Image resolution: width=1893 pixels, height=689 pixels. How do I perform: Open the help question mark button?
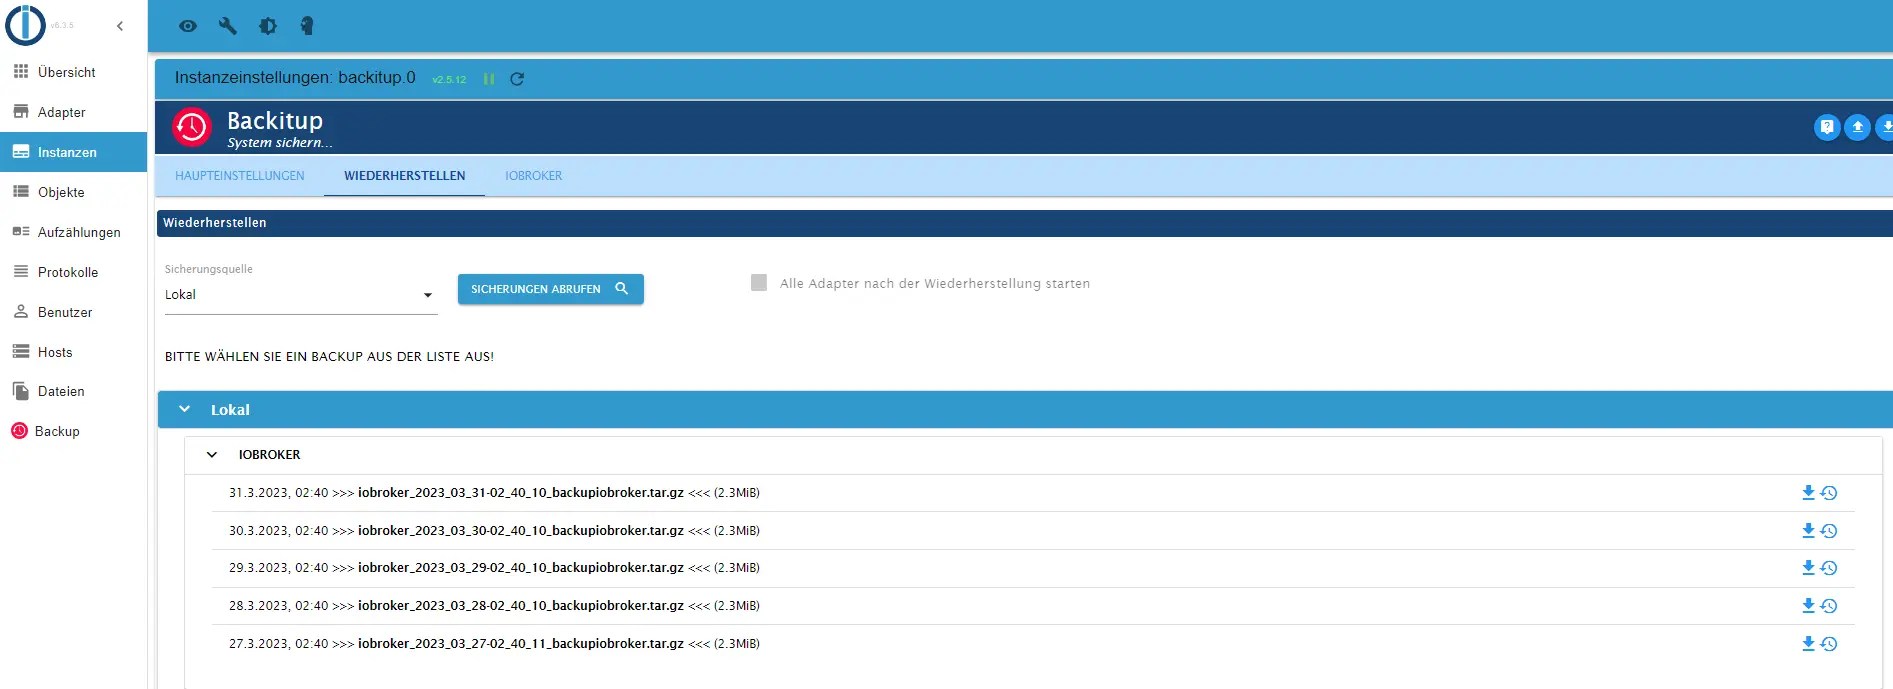pyautogui.click(x=1827, y=127)
